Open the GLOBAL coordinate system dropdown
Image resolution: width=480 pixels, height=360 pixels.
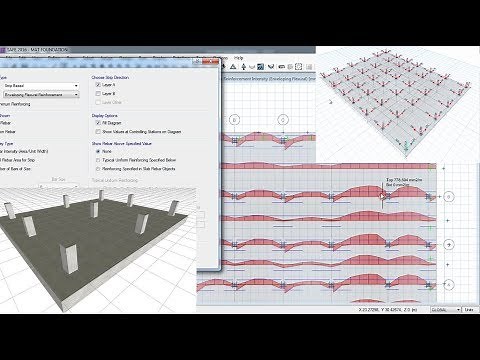[445, 310]
